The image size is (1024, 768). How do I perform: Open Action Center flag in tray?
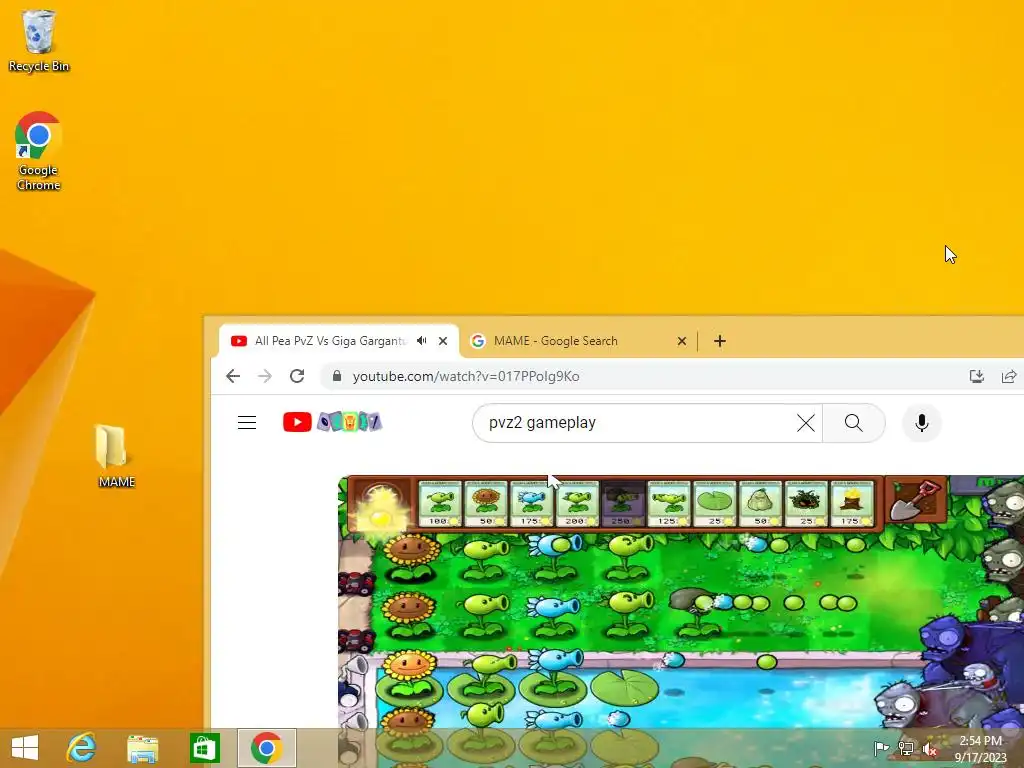coord(881,748)
